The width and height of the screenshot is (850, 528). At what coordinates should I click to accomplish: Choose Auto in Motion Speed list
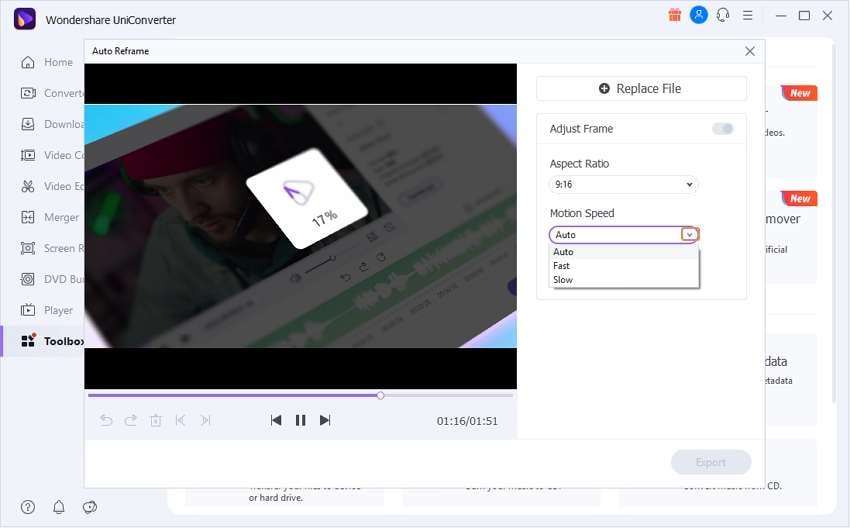(624, 252)
